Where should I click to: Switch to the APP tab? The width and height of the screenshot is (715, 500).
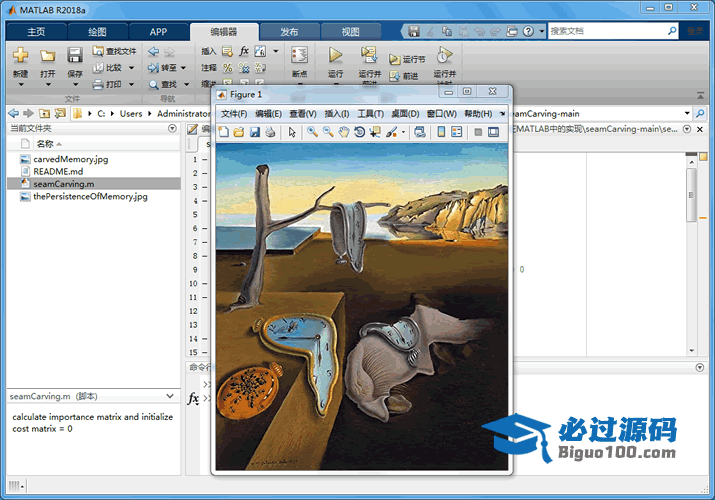point(159,32)
